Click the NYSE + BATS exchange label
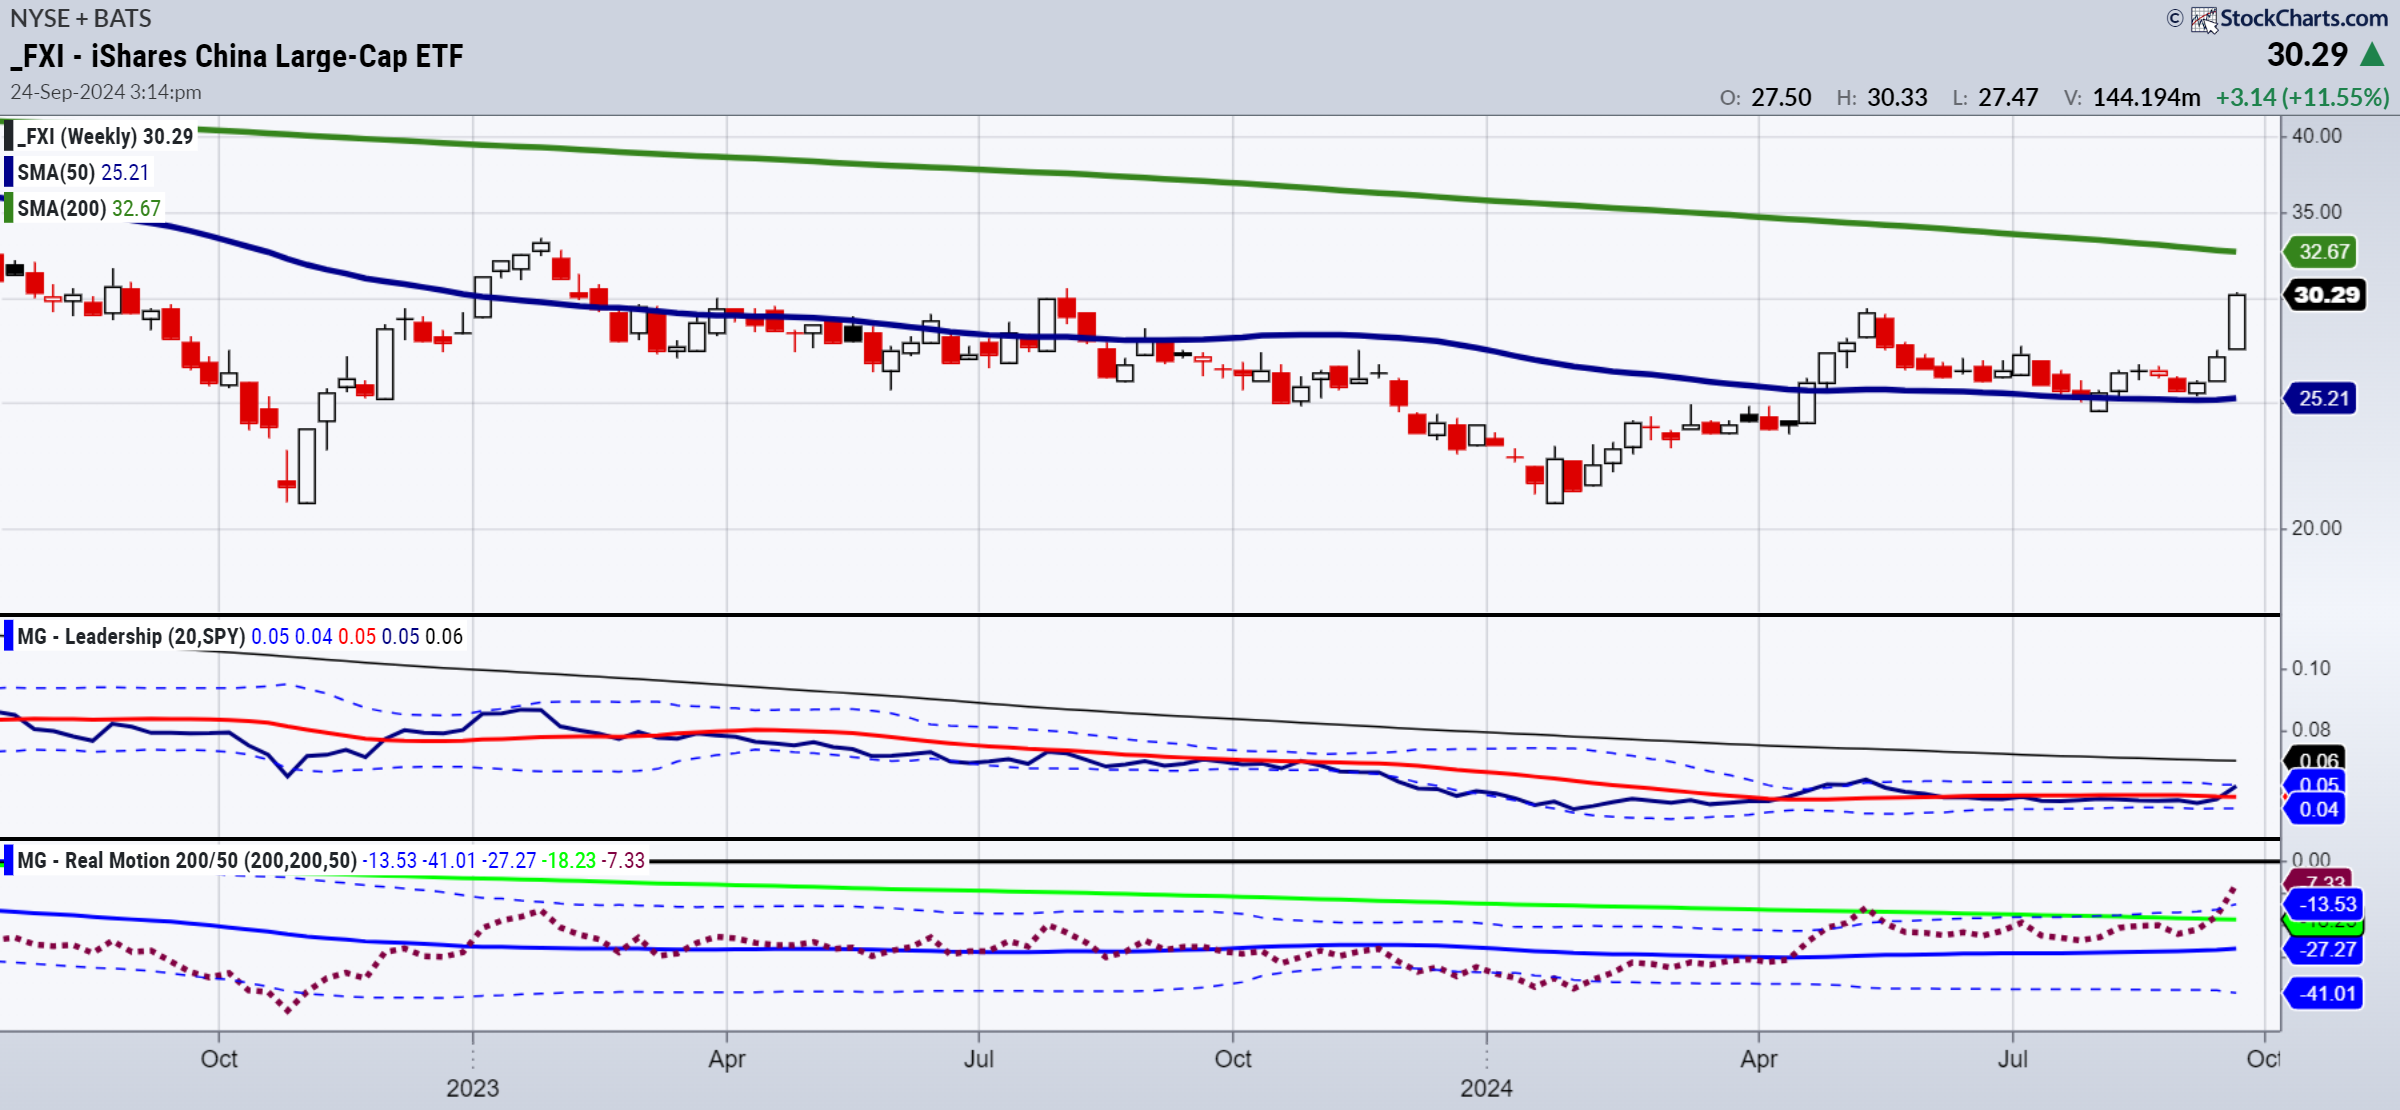Screen dimensions: 2400x1110 [x=81, y=18]
